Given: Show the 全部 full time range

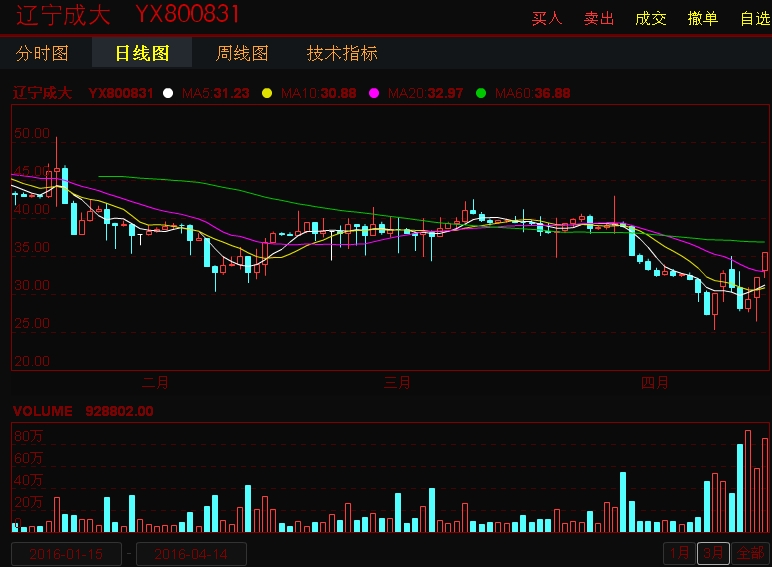Looking at the screenshot, I should point(750,553).
